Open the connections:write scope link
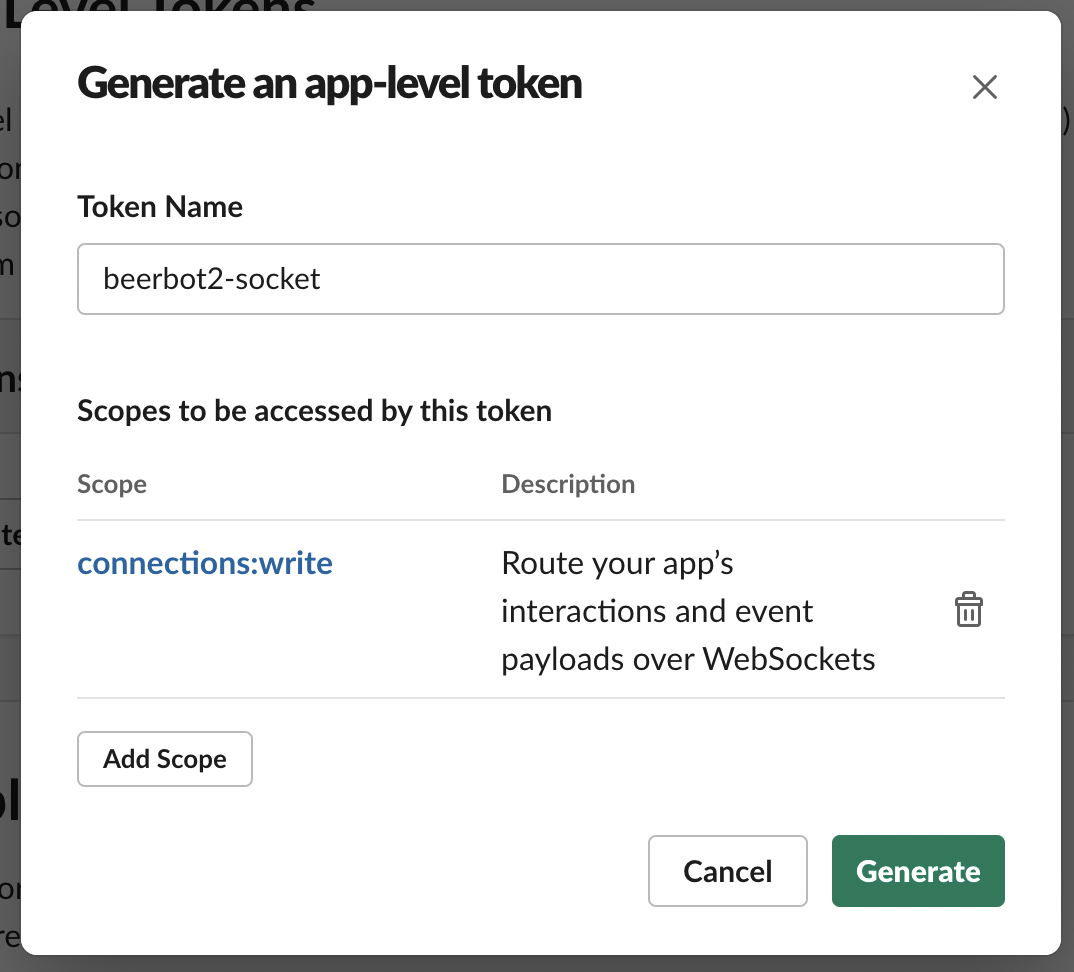 click(205, 564)
